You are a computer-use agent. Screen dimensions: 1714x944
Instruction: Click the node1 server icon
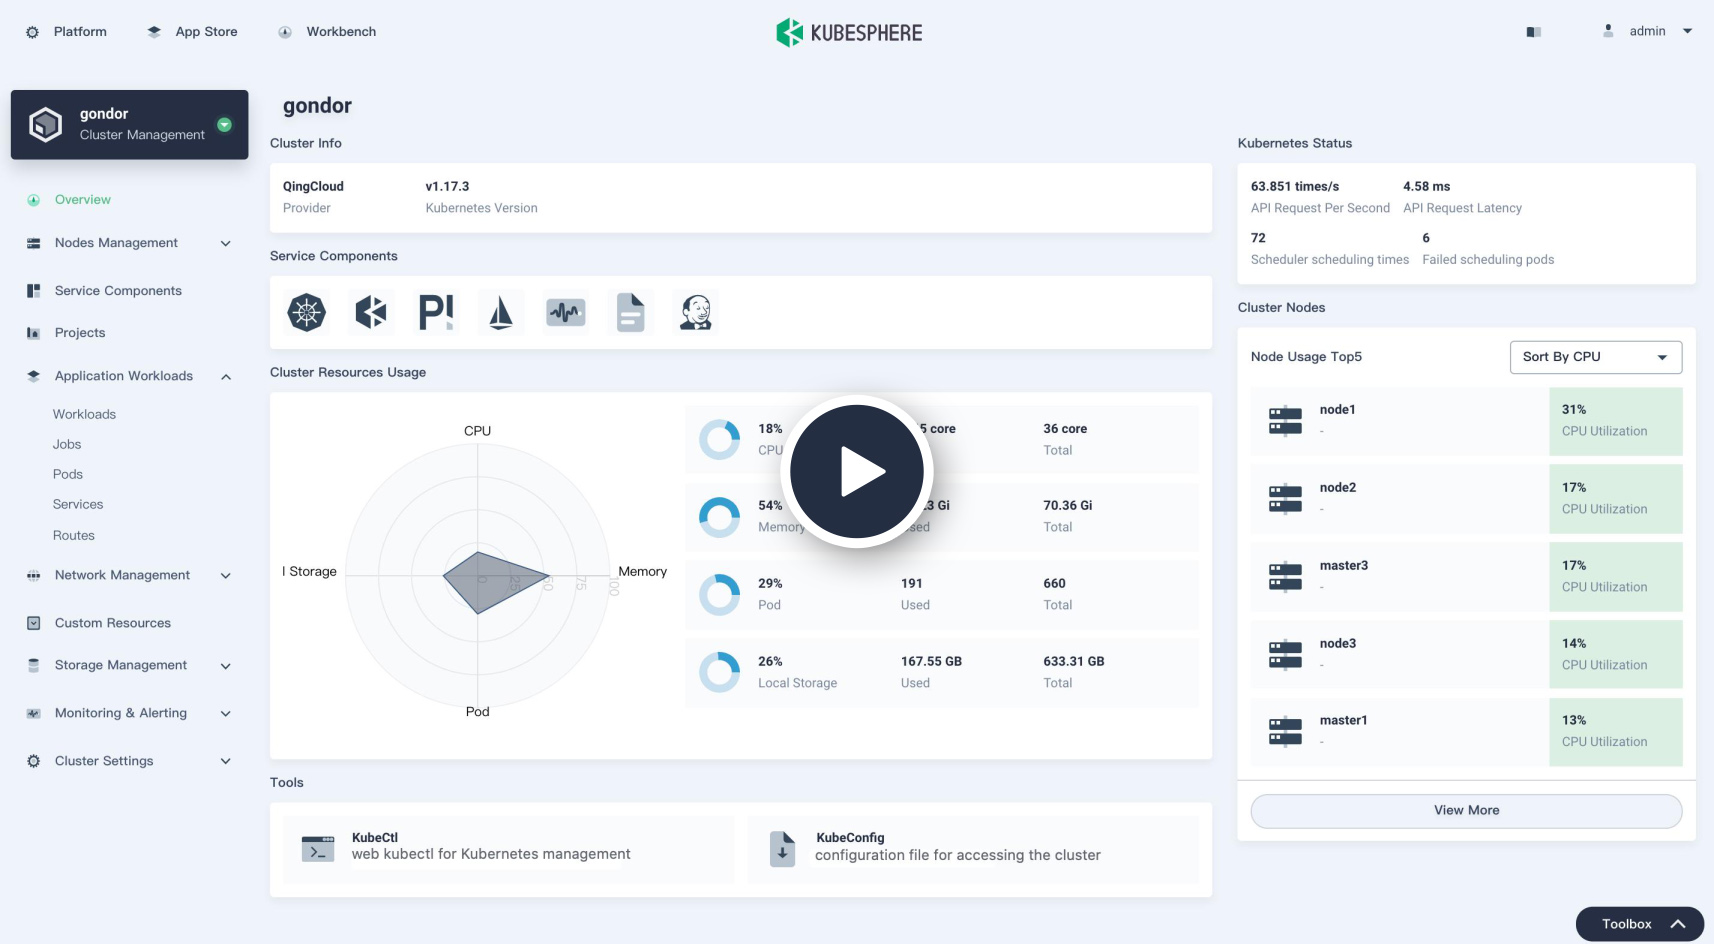pyautogui.click(x=1285, y=421)
